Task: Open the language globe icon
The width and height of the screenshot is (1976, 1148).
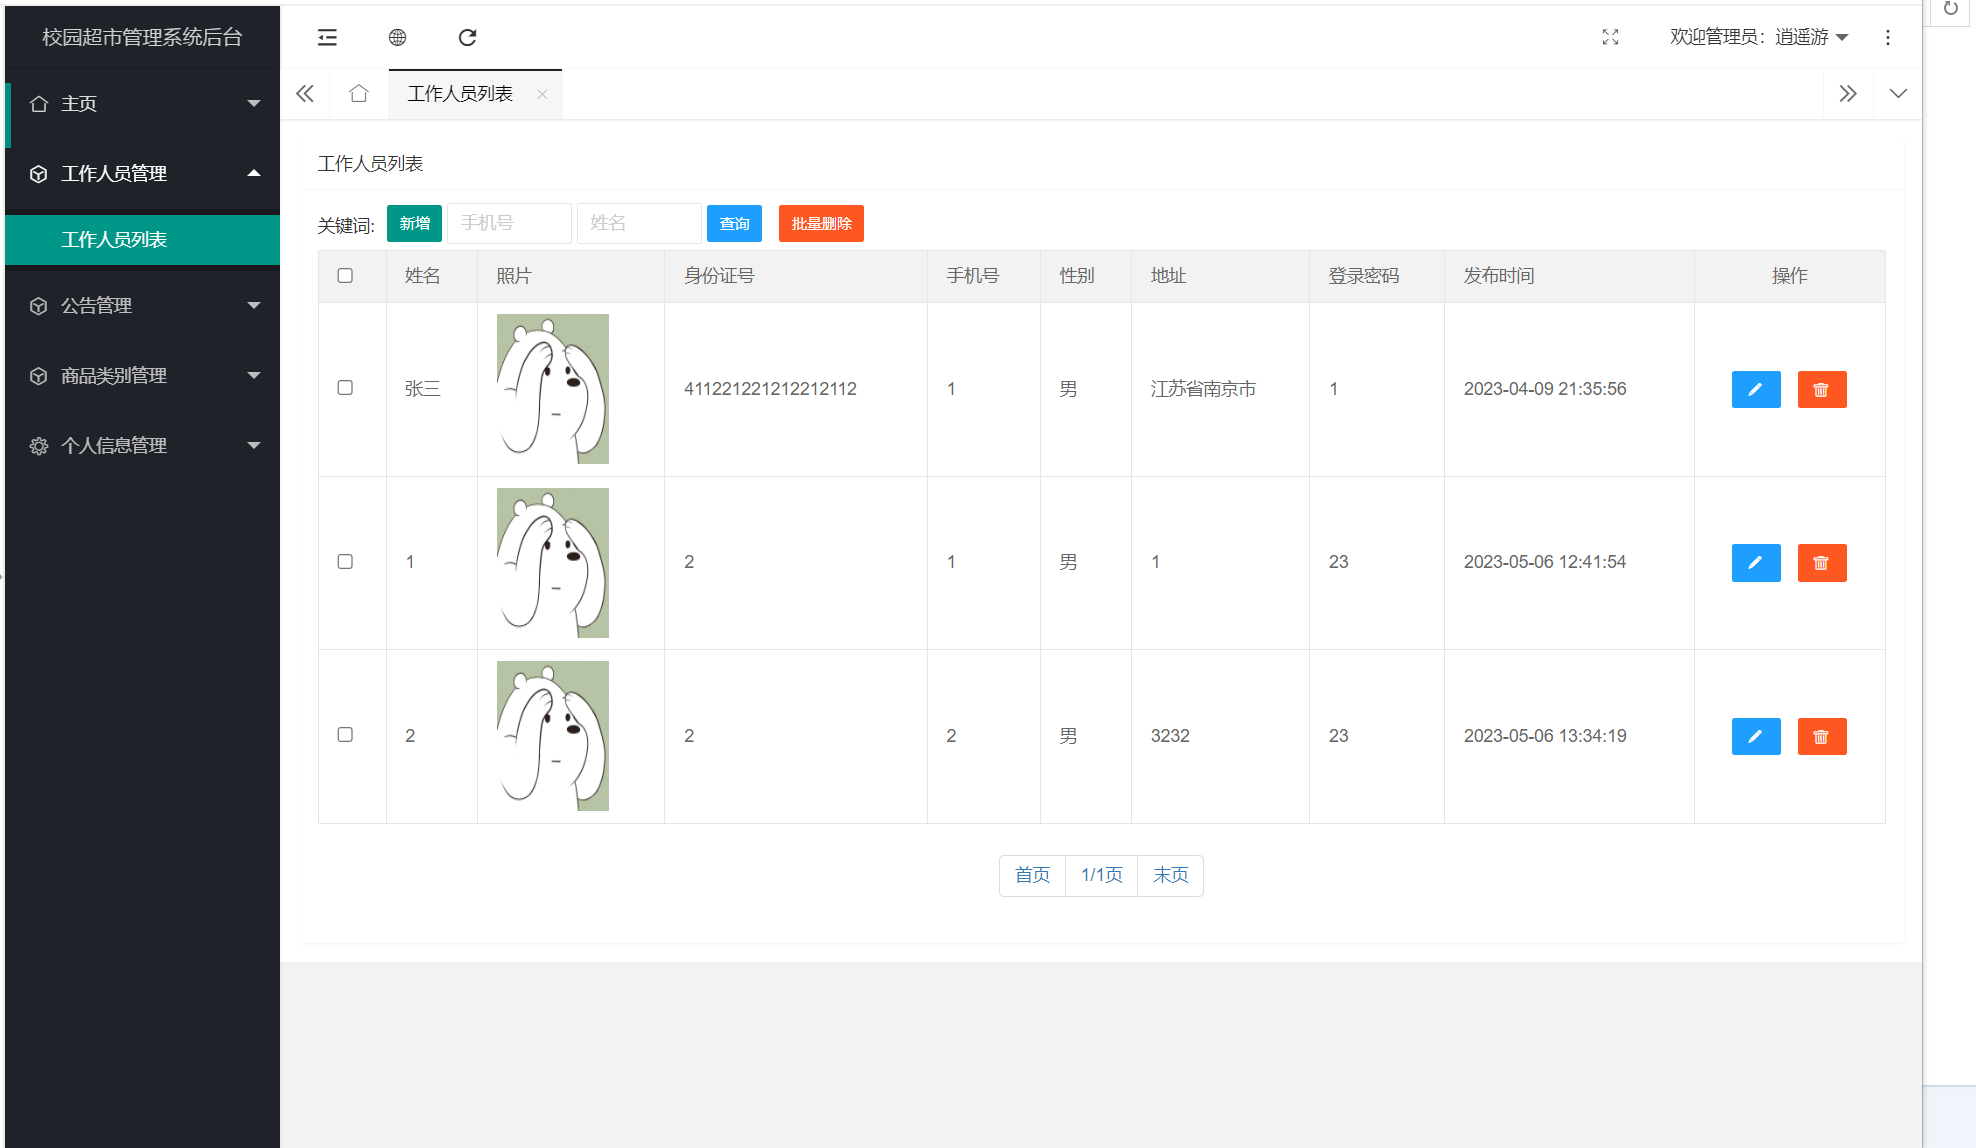Action: pos(397,37)
